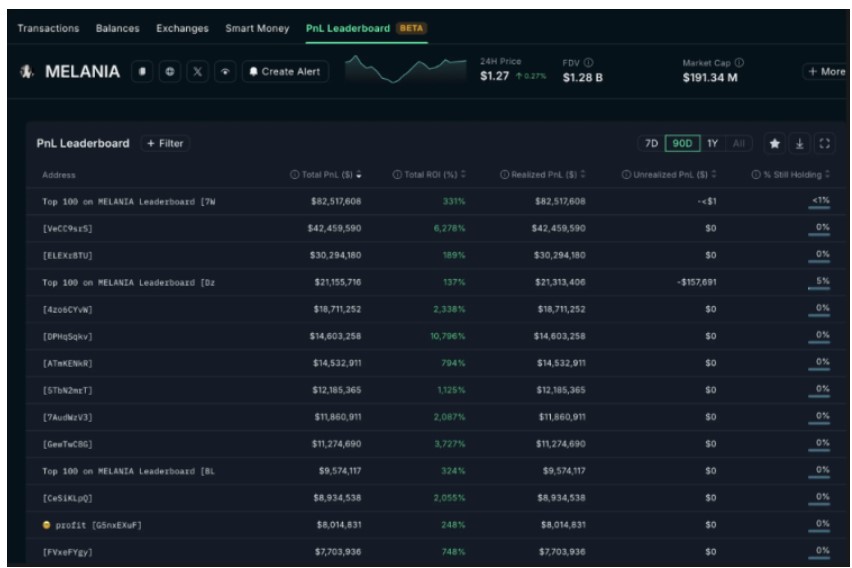Image resolution: width=852 pixels, height=568 pixels.
Task: Click the $191.34 M Market Cap value
Action: coord(710,78)
